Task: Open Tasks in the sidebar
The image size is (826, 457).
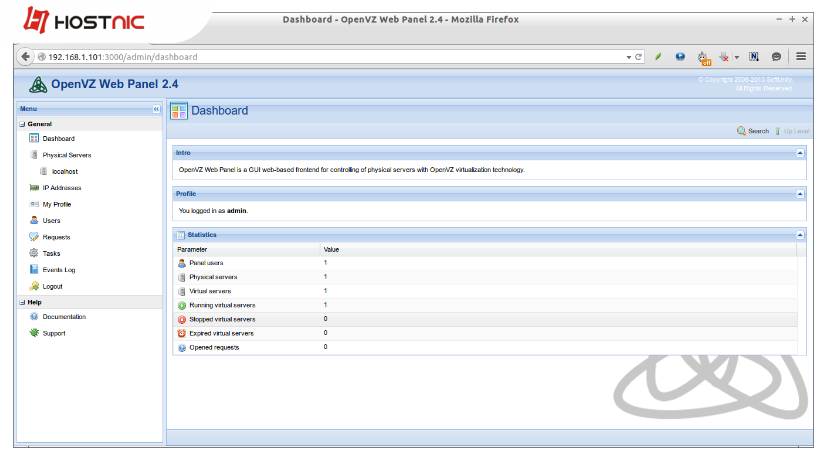Action: pos(51,253)
